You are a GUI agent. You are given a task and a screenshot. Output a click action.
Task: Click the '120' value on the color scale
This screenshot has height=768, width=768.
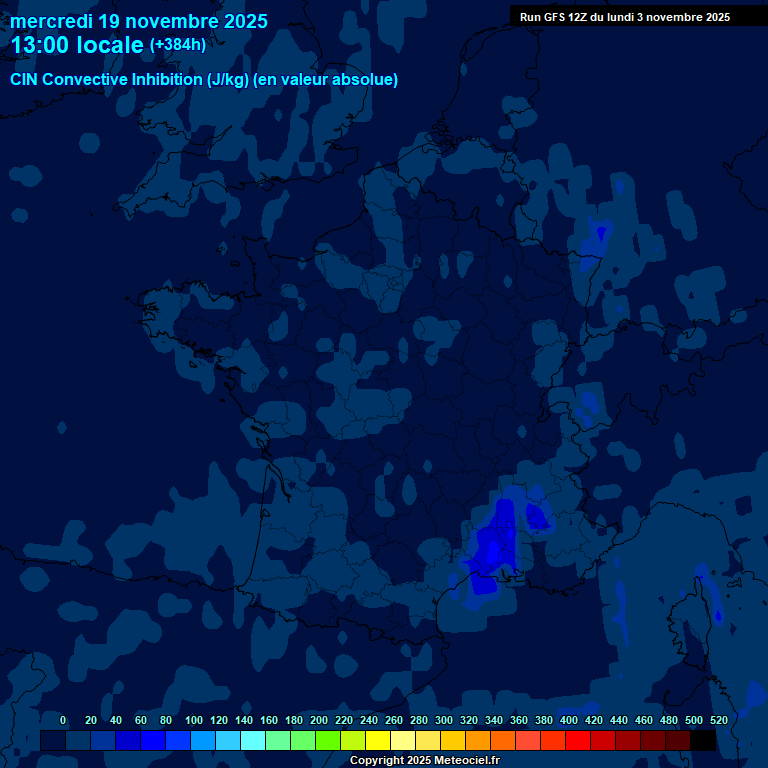point(218,720)
